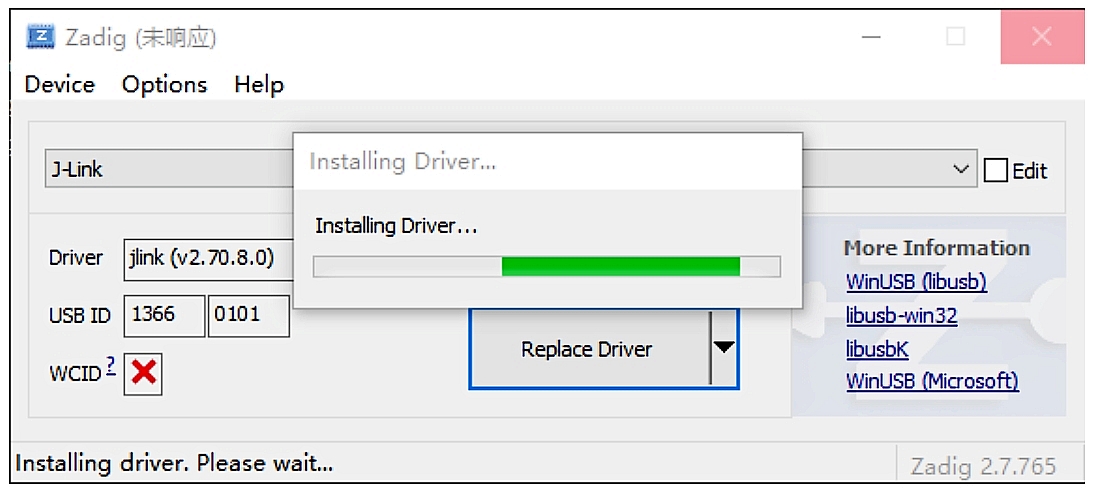Select the J-Link device combo box

(511, 168)
